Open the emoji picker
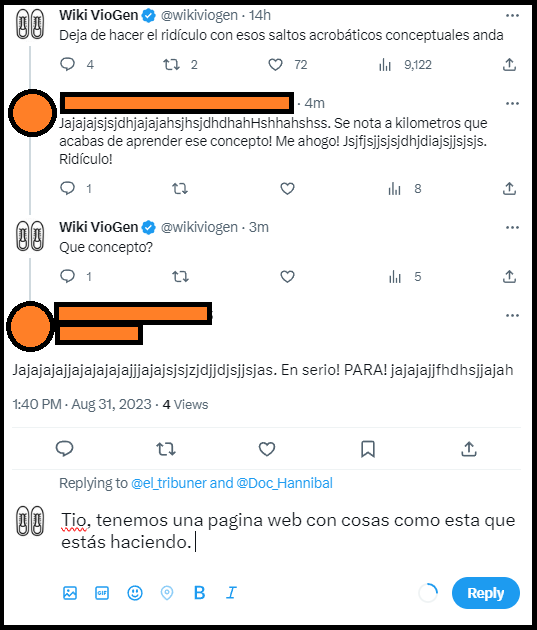This screenshot has width=537, height=630. click(135, 593)
